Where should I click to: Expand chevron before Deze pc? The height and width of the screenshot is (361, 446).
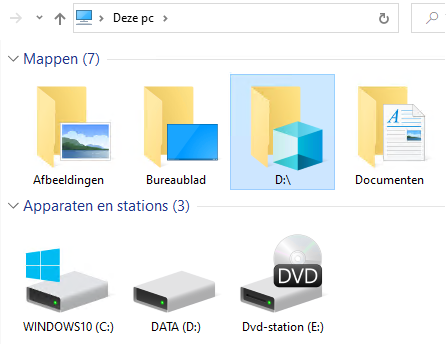101,18
